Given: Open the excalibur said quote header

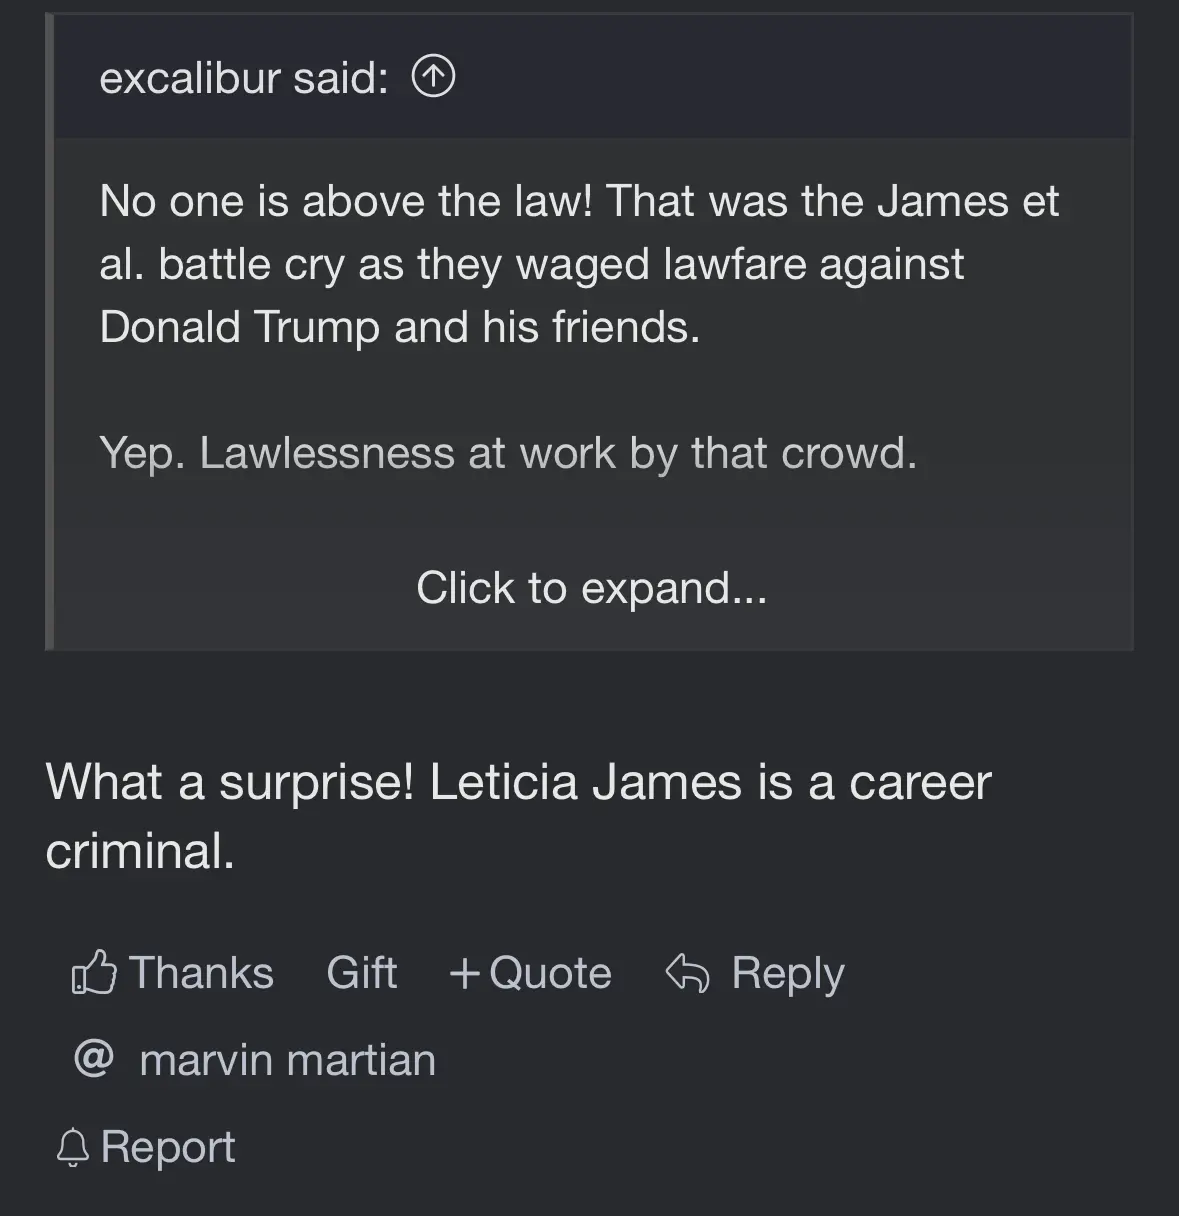Looking at the screenshot, I should (593, 77).
